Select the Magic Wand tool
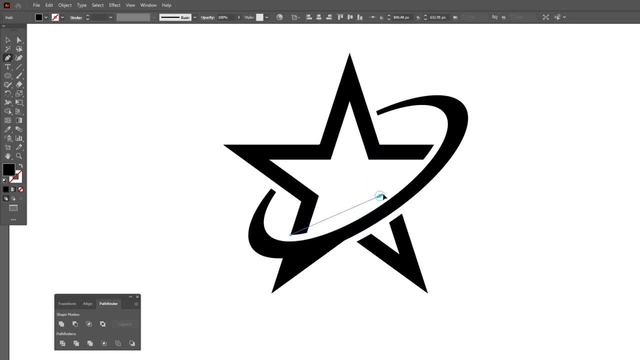The height and width of the screenshot is (360, 640). click(8, 49)
